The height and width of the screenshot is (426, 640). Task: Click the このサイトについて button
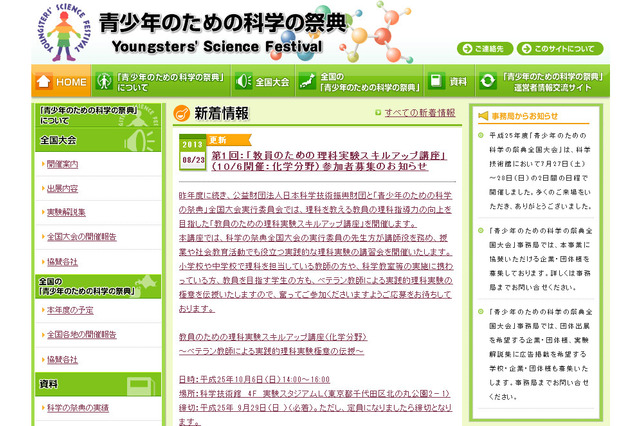point(560,49)
